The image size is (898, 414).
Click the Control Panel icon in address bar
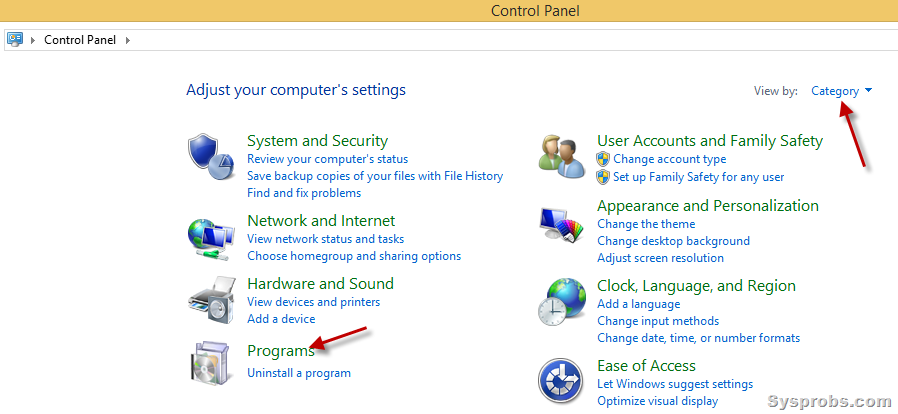pyautogui.click(x=14, y=40)
